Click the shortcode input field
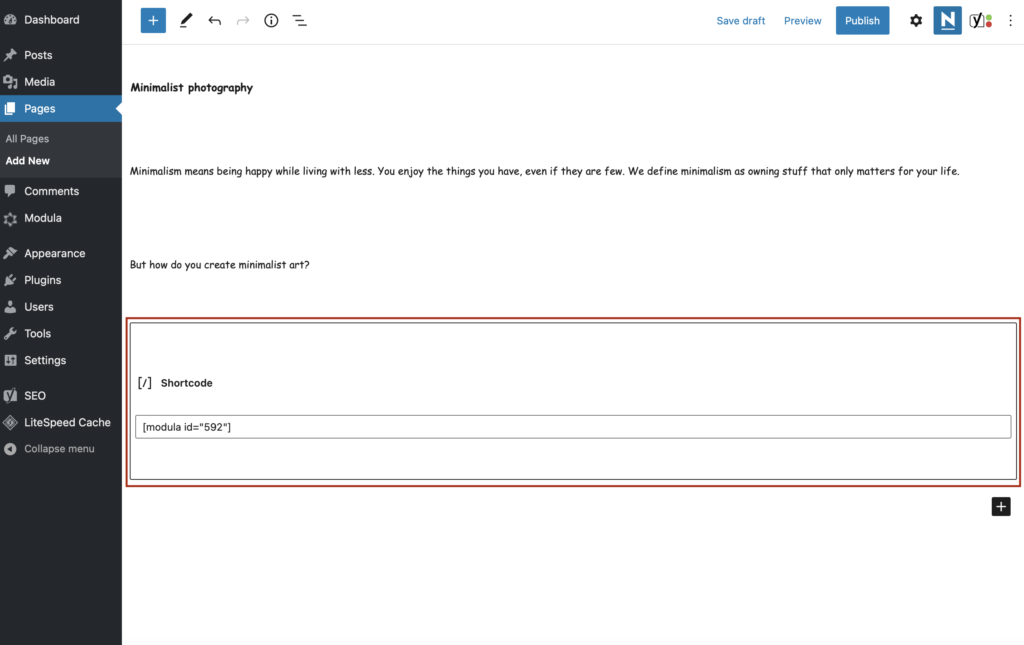 coord(573,427)
